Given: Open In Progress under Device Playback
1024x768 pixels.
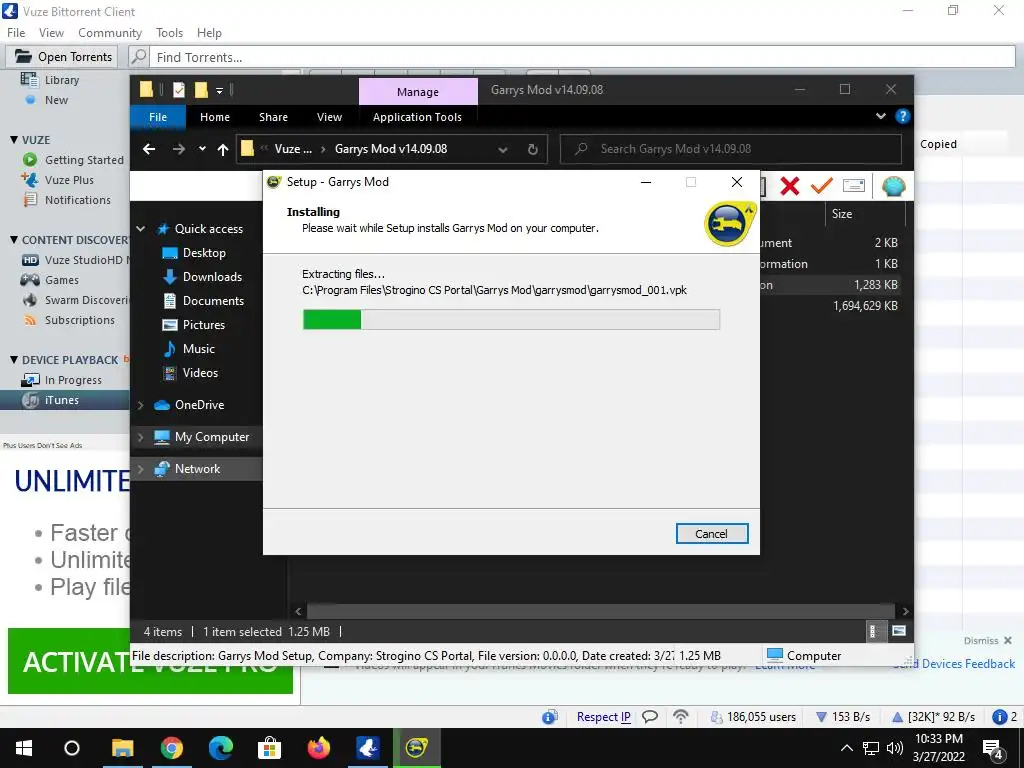Looking at the screenshot, I should (x=73, y=380).
